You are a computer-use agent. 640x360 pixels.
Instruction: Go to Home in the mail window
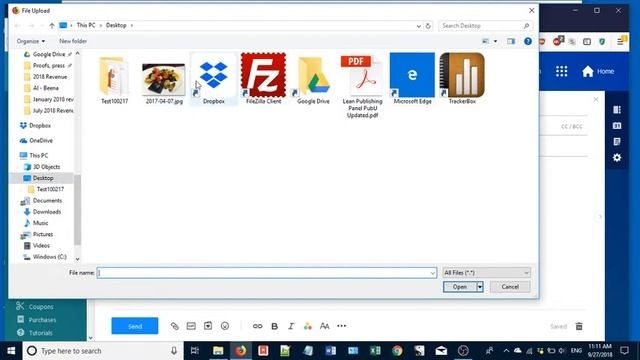pyautogui.click(x=598, y=71)
